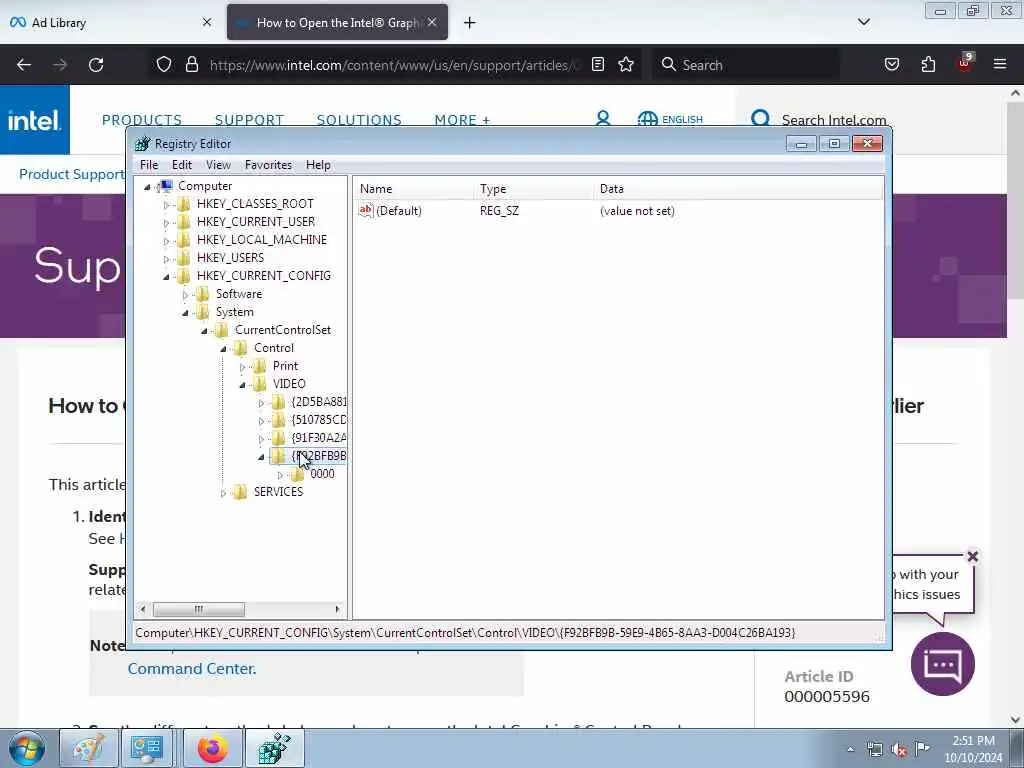Click the Firefox back arrow
This screenshot has height=768, width=1024.
point(24,65)
